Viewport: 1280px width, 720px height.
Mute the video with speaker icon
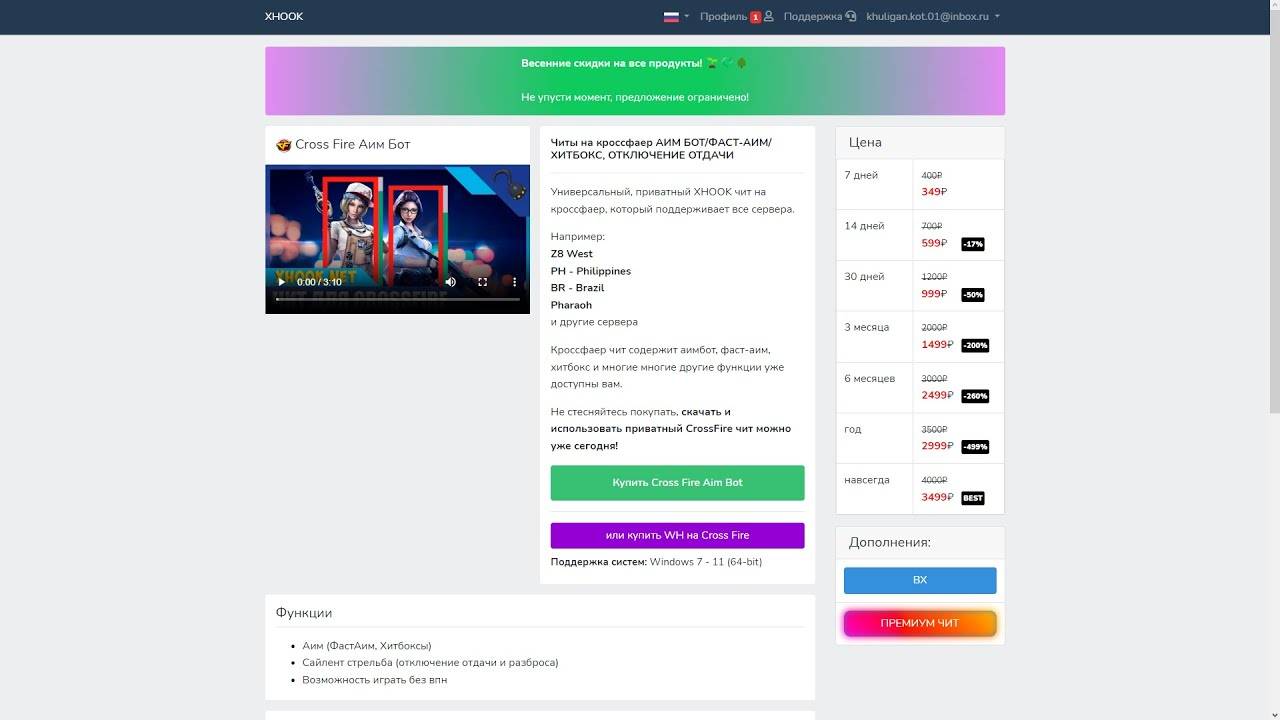[450, 282]
